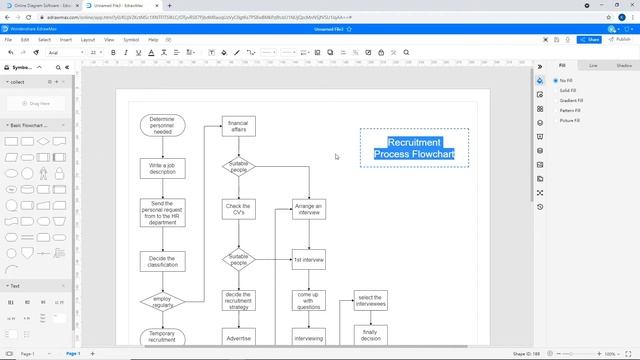Click the search magnifier in the toolbar

406,53
